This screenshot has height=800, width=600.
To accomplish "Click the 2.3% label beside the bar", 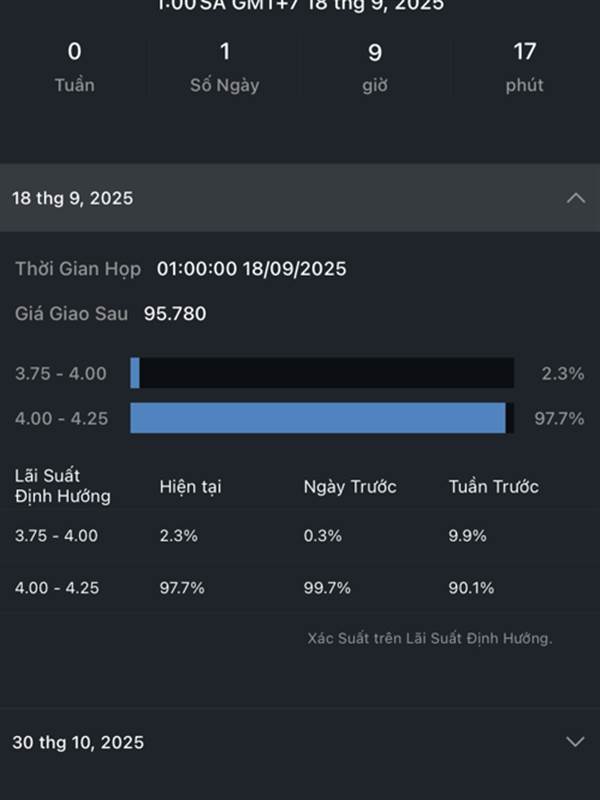I will click(x=563, y=373).
